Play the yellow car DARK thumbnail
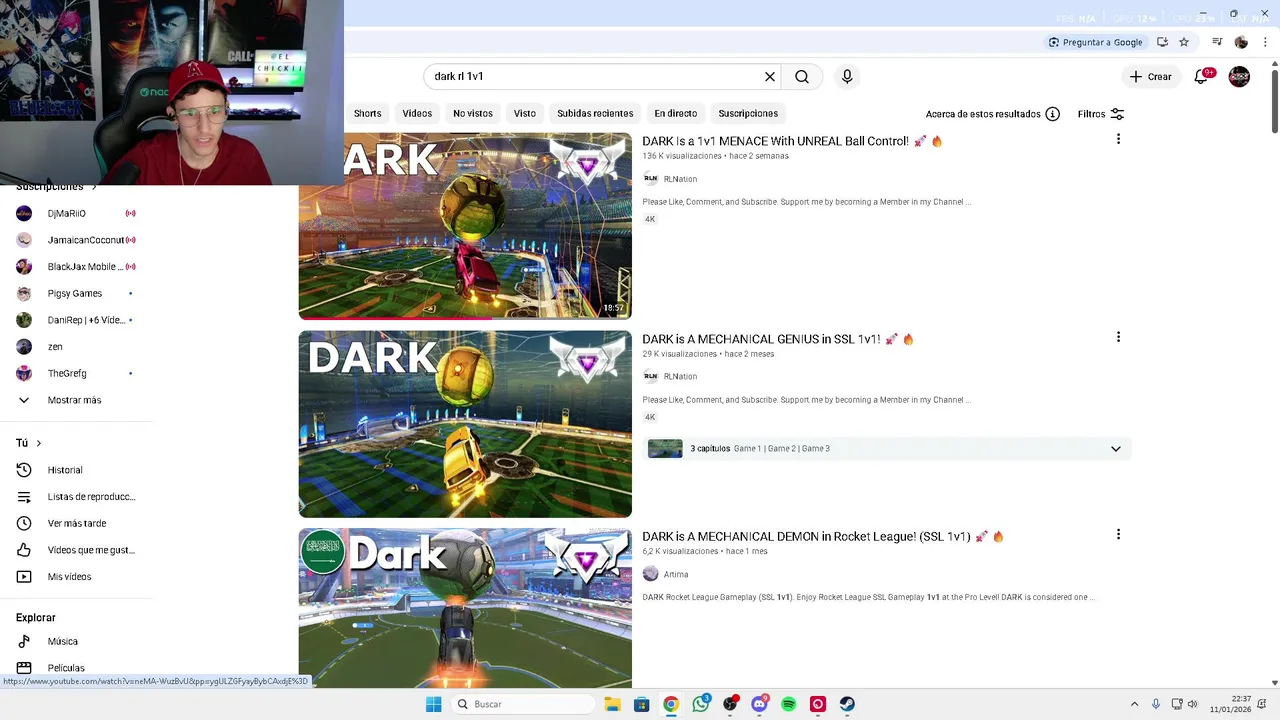Screen dimensions: 1280x720 point(465,424)
